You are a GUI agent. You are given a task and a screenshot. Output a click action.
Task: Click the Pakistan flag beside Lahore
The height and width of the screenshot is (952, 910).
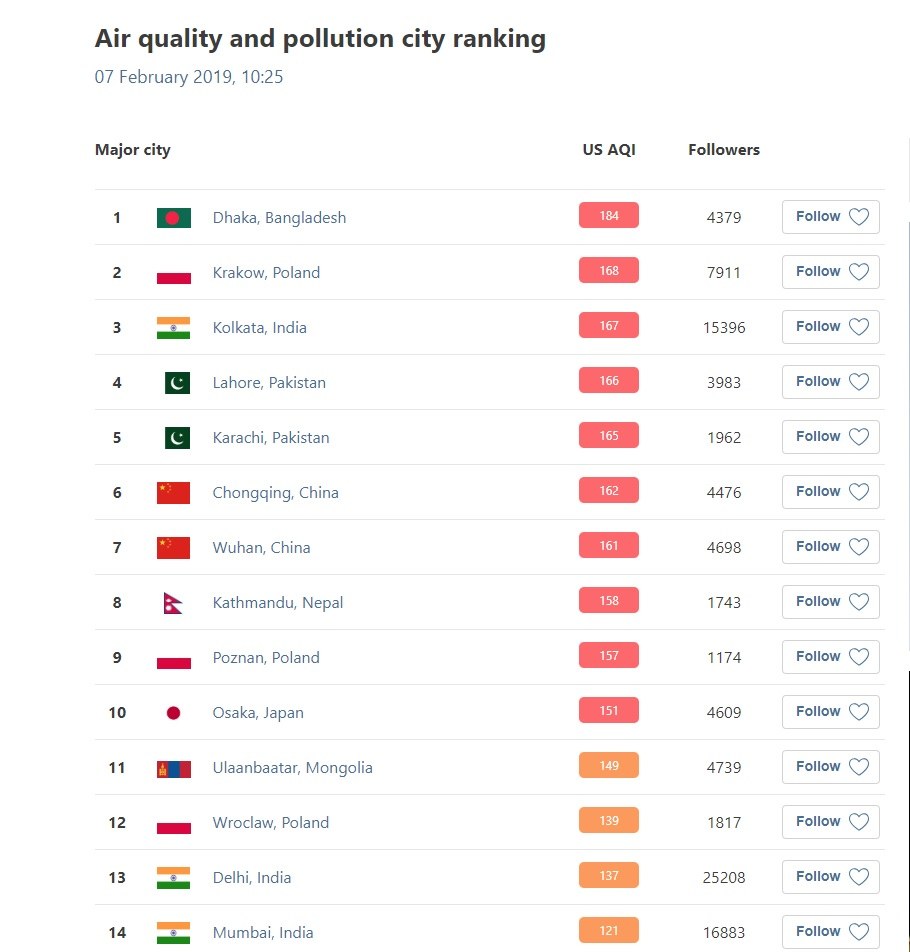coord(177,383)
